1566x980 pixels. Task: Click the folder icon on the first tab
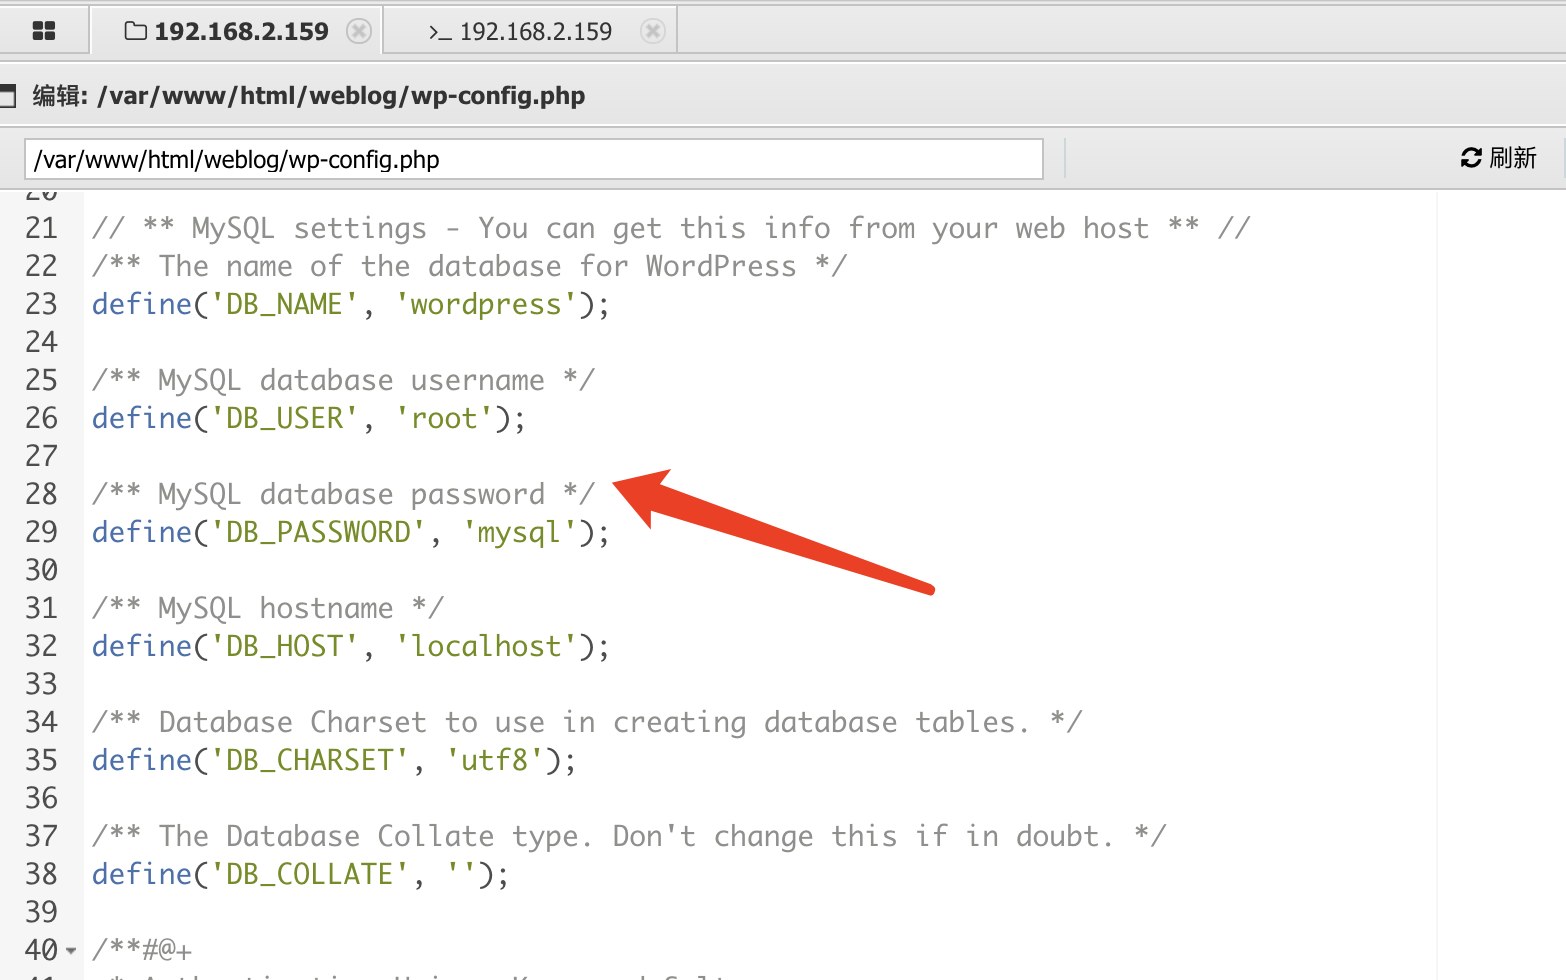[x=135, y=31]
